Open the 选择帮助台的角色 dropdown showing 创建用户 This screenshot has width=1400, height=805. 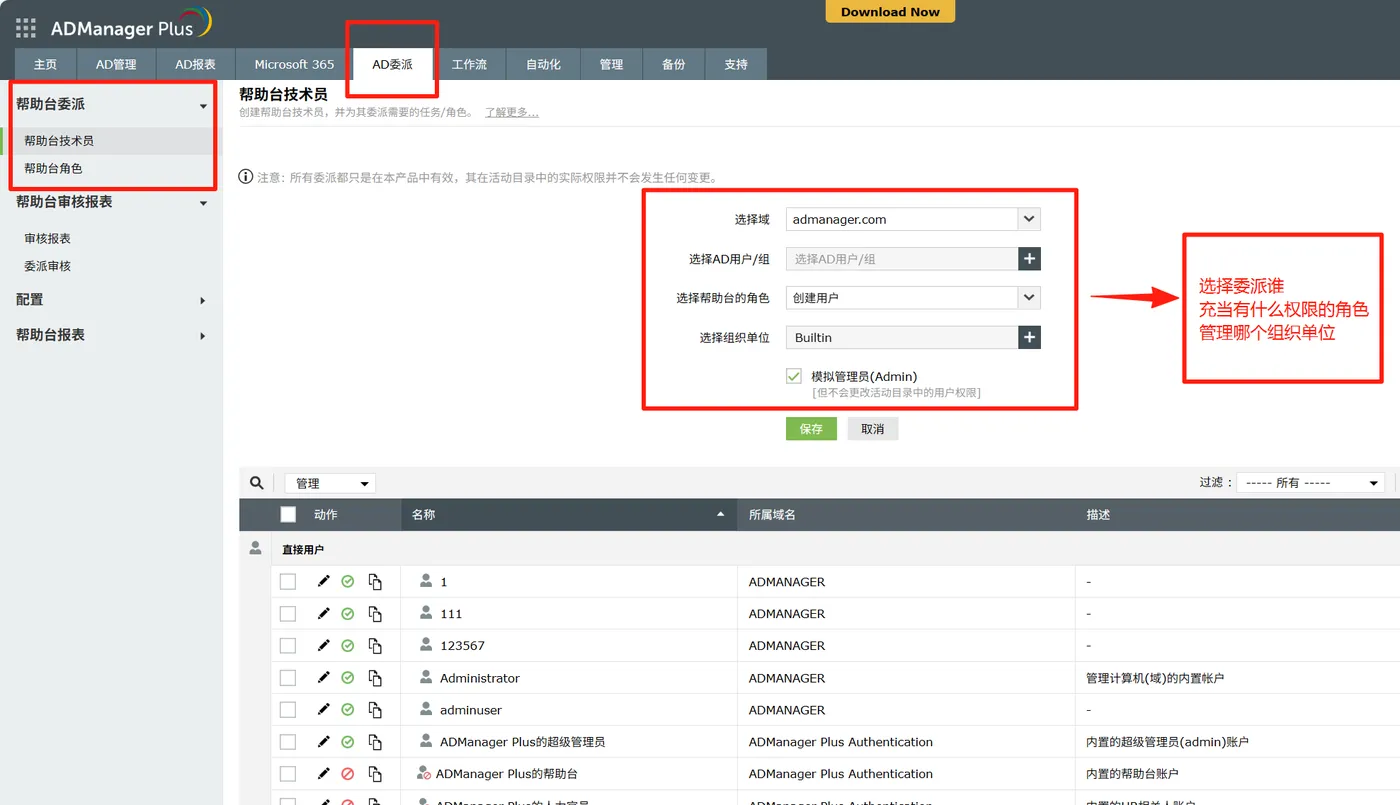pyautogui.click(x=913, y=298)
